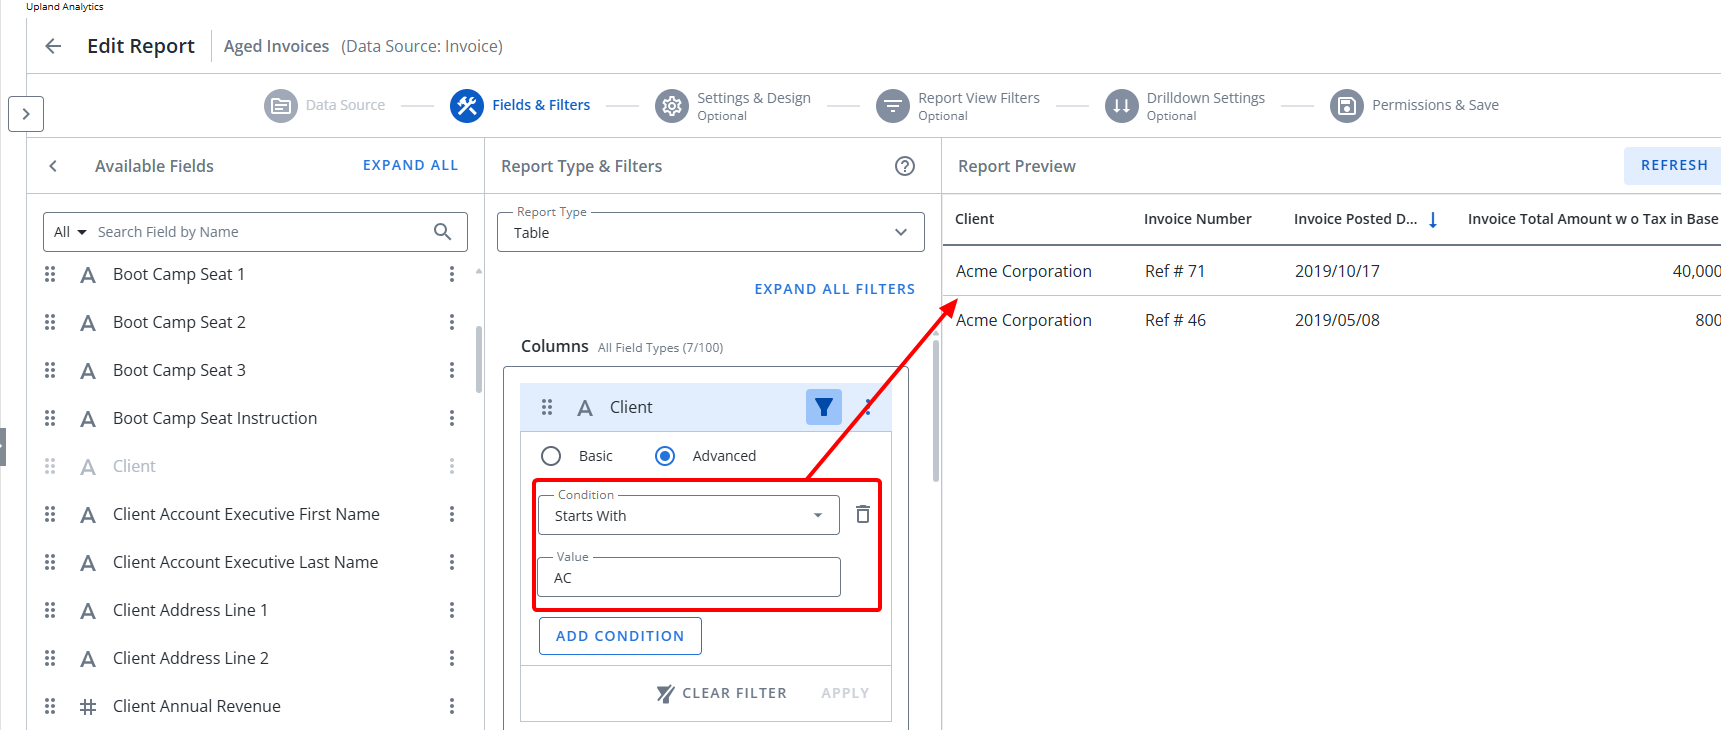Select Boot Camp Seat 2 field
1721x730 pixels.
(179, 322)
